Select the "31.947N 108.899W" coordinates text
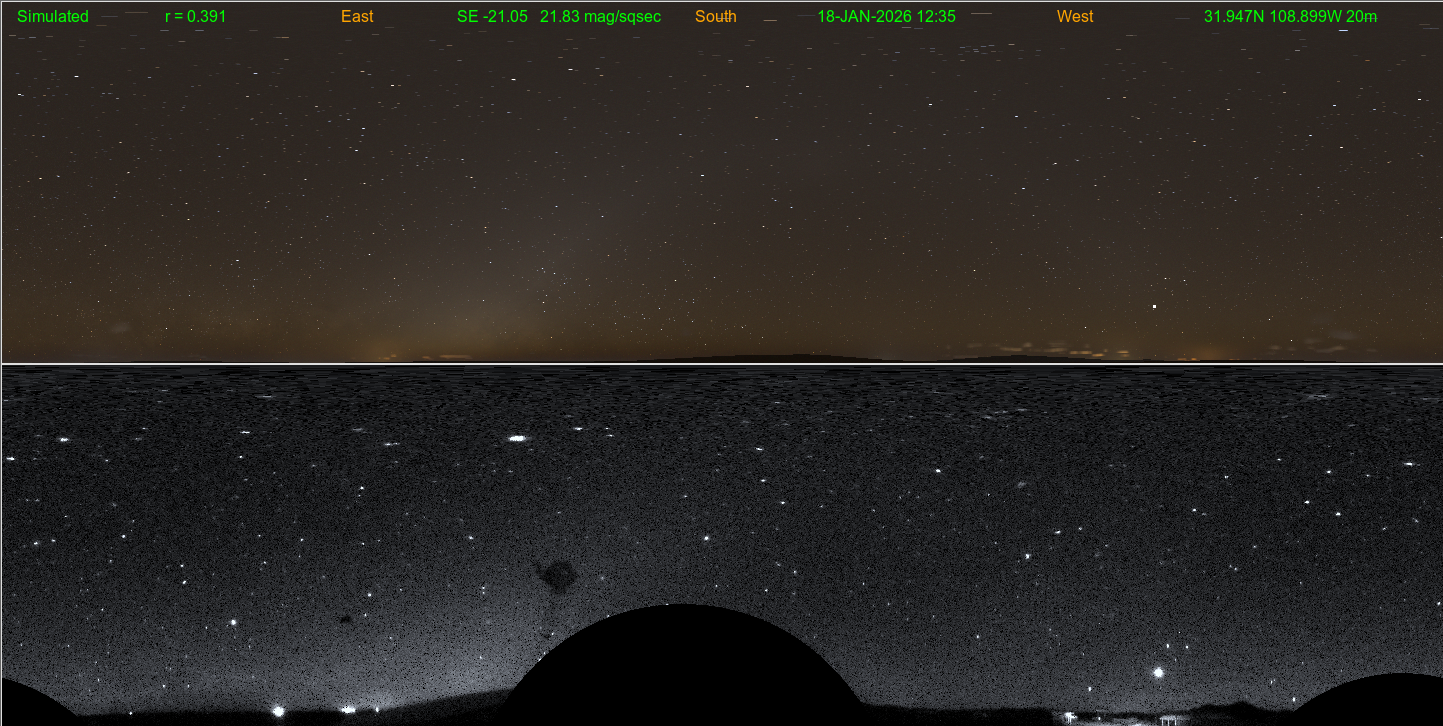1443x726 pixels. click(x=1272, y=17)
